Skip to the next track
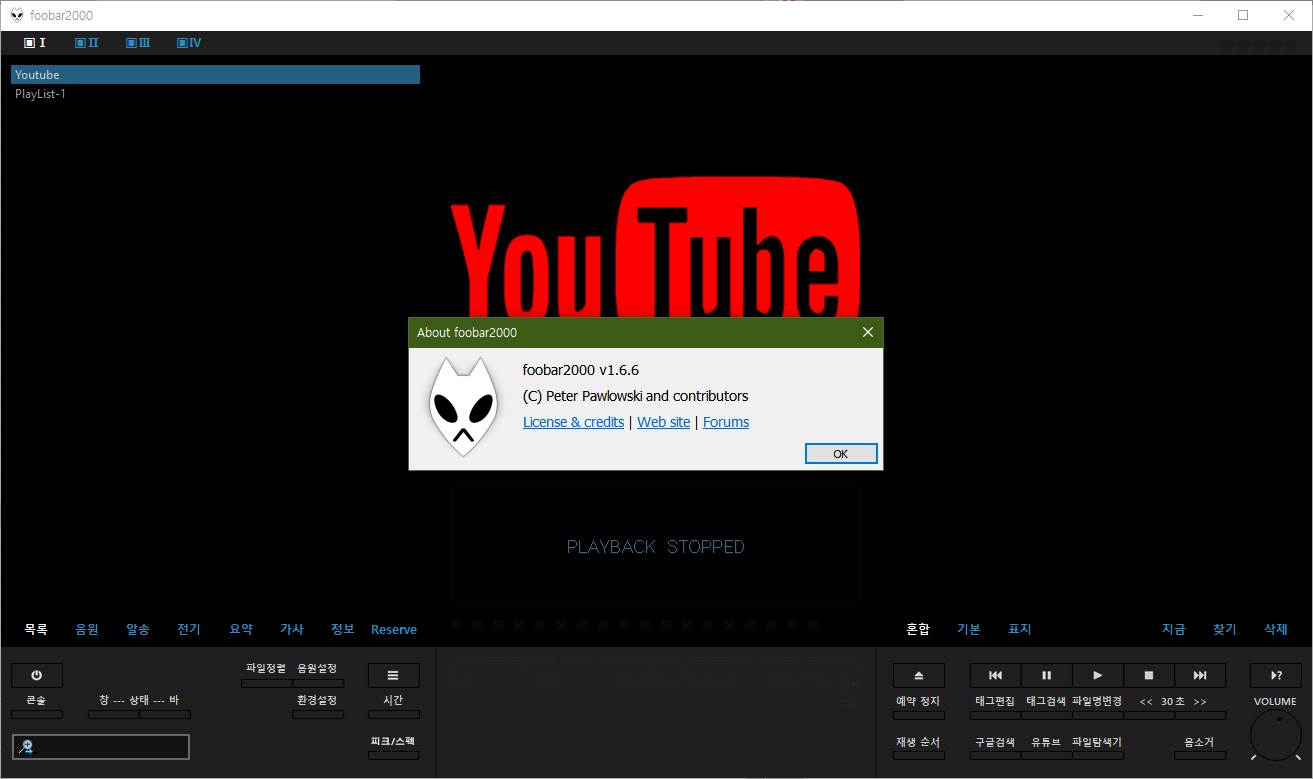 click(1200, 675)
